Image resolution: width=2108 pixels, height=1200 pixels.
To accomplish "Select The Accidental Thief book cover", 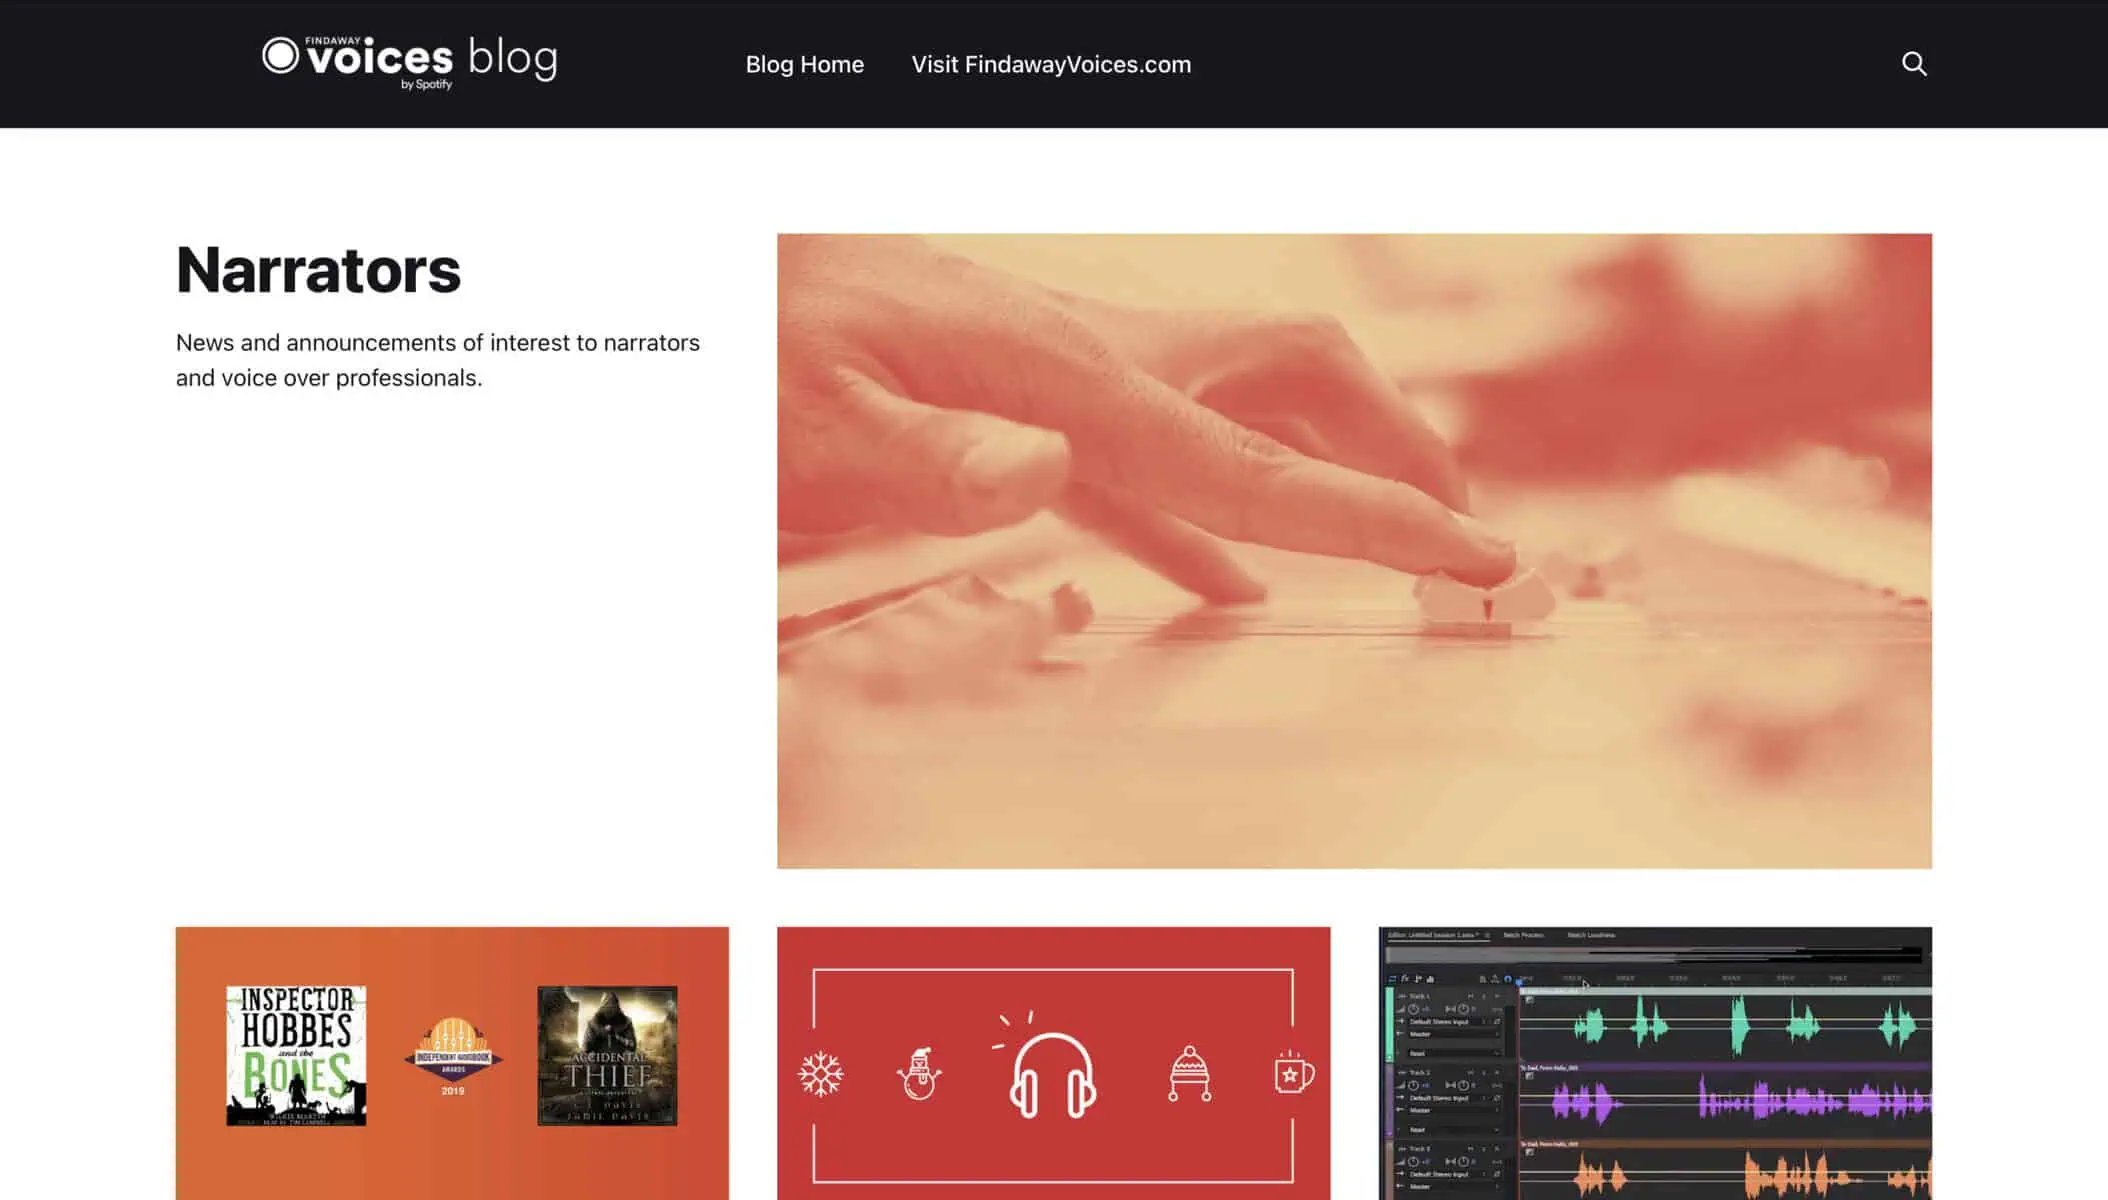I will click(607, 1056).
